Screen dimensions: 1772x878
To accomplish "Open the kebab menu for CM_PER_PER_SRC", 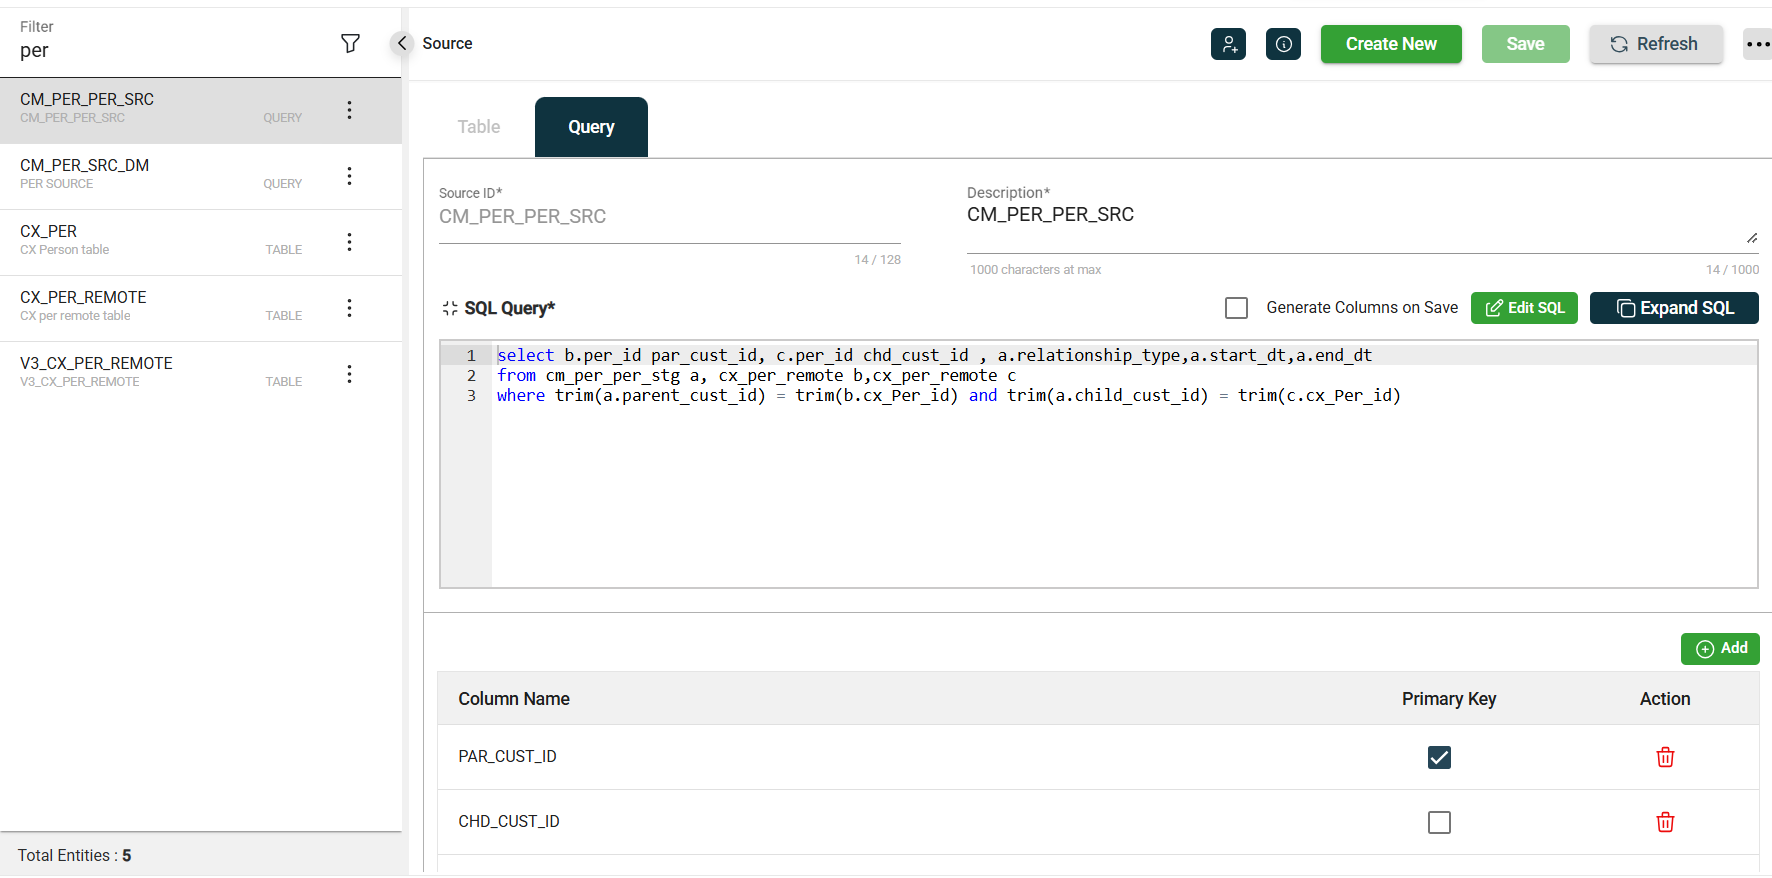I will coord(349,110).
